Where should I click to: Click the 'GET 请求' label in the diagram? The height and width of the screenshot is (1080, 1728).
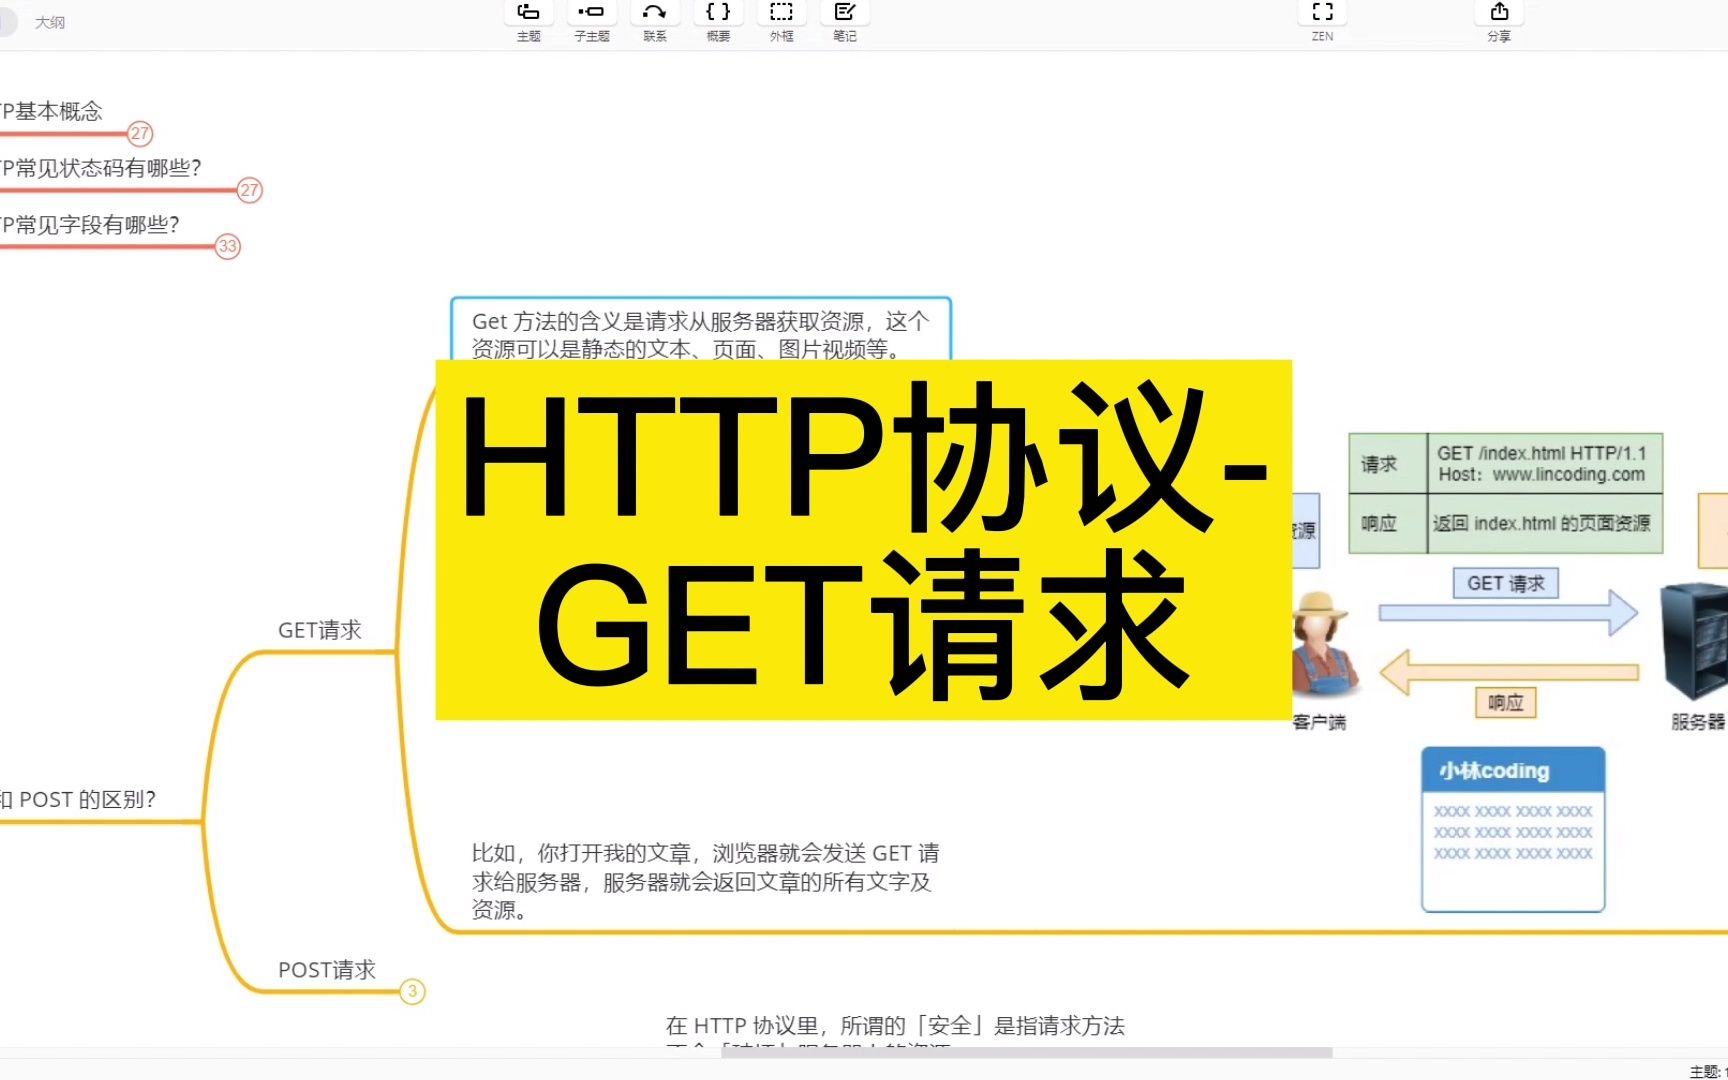(x=1505, y=583)
